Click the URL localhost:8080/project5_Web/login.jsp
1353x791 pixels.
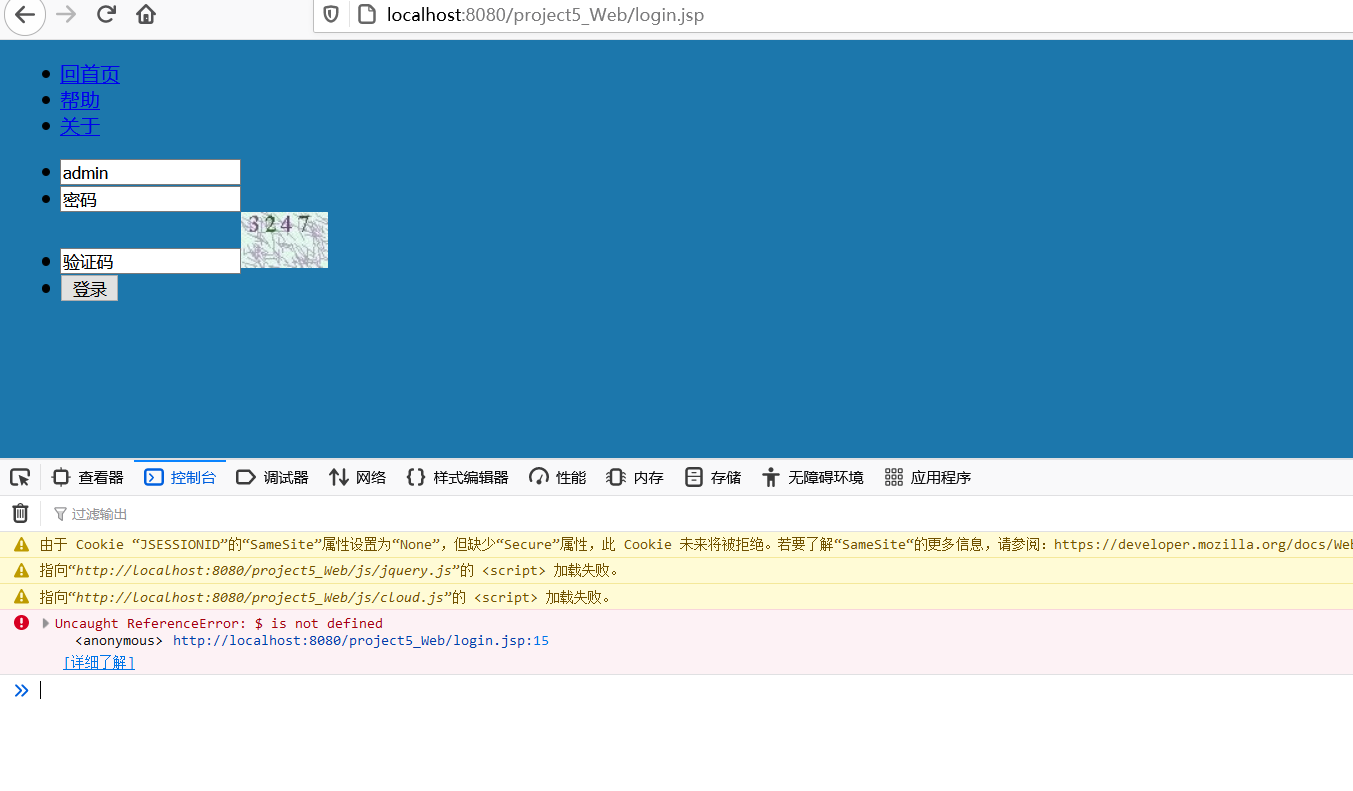[x=545, y=15]
